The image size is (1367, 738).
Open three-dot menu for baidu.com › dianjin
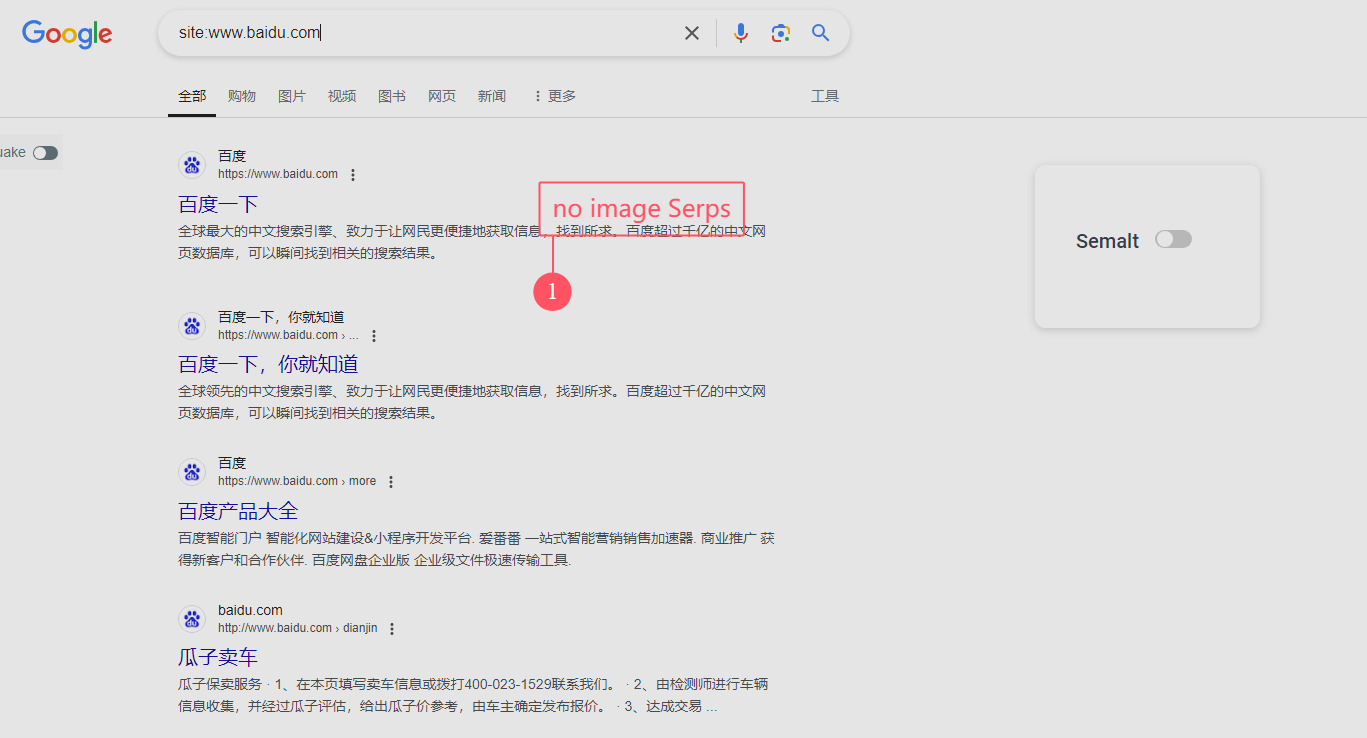pyautogui.click(x=392, y=629)
